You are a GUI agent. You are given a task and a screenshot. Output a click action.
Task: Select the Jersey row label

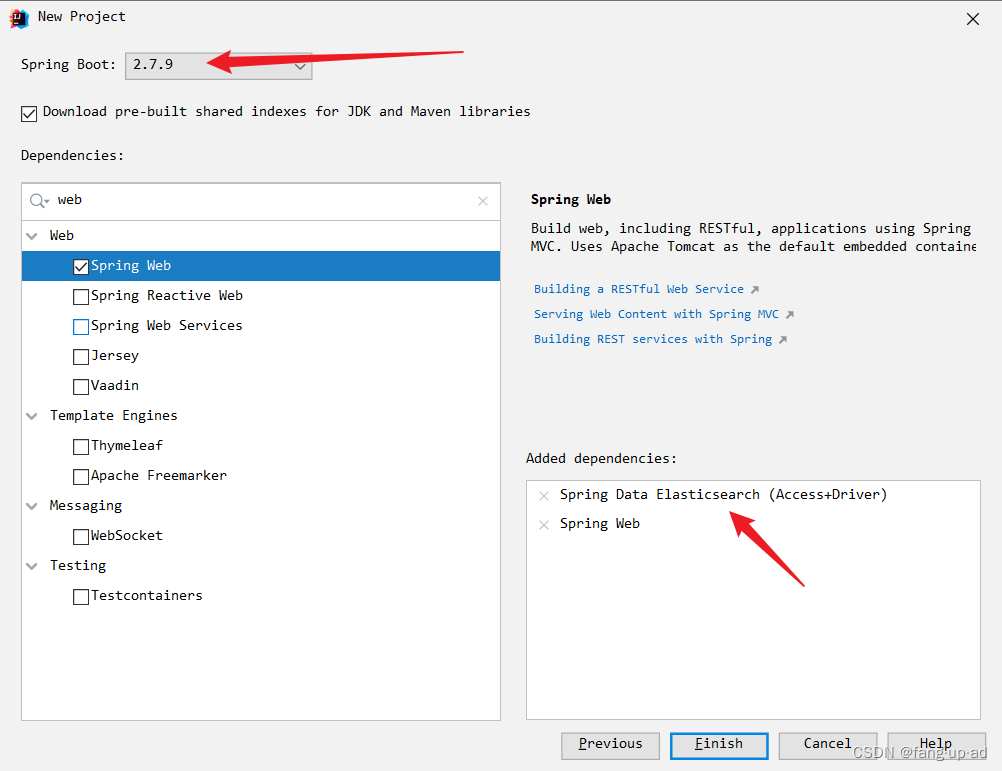click(114, 356)
